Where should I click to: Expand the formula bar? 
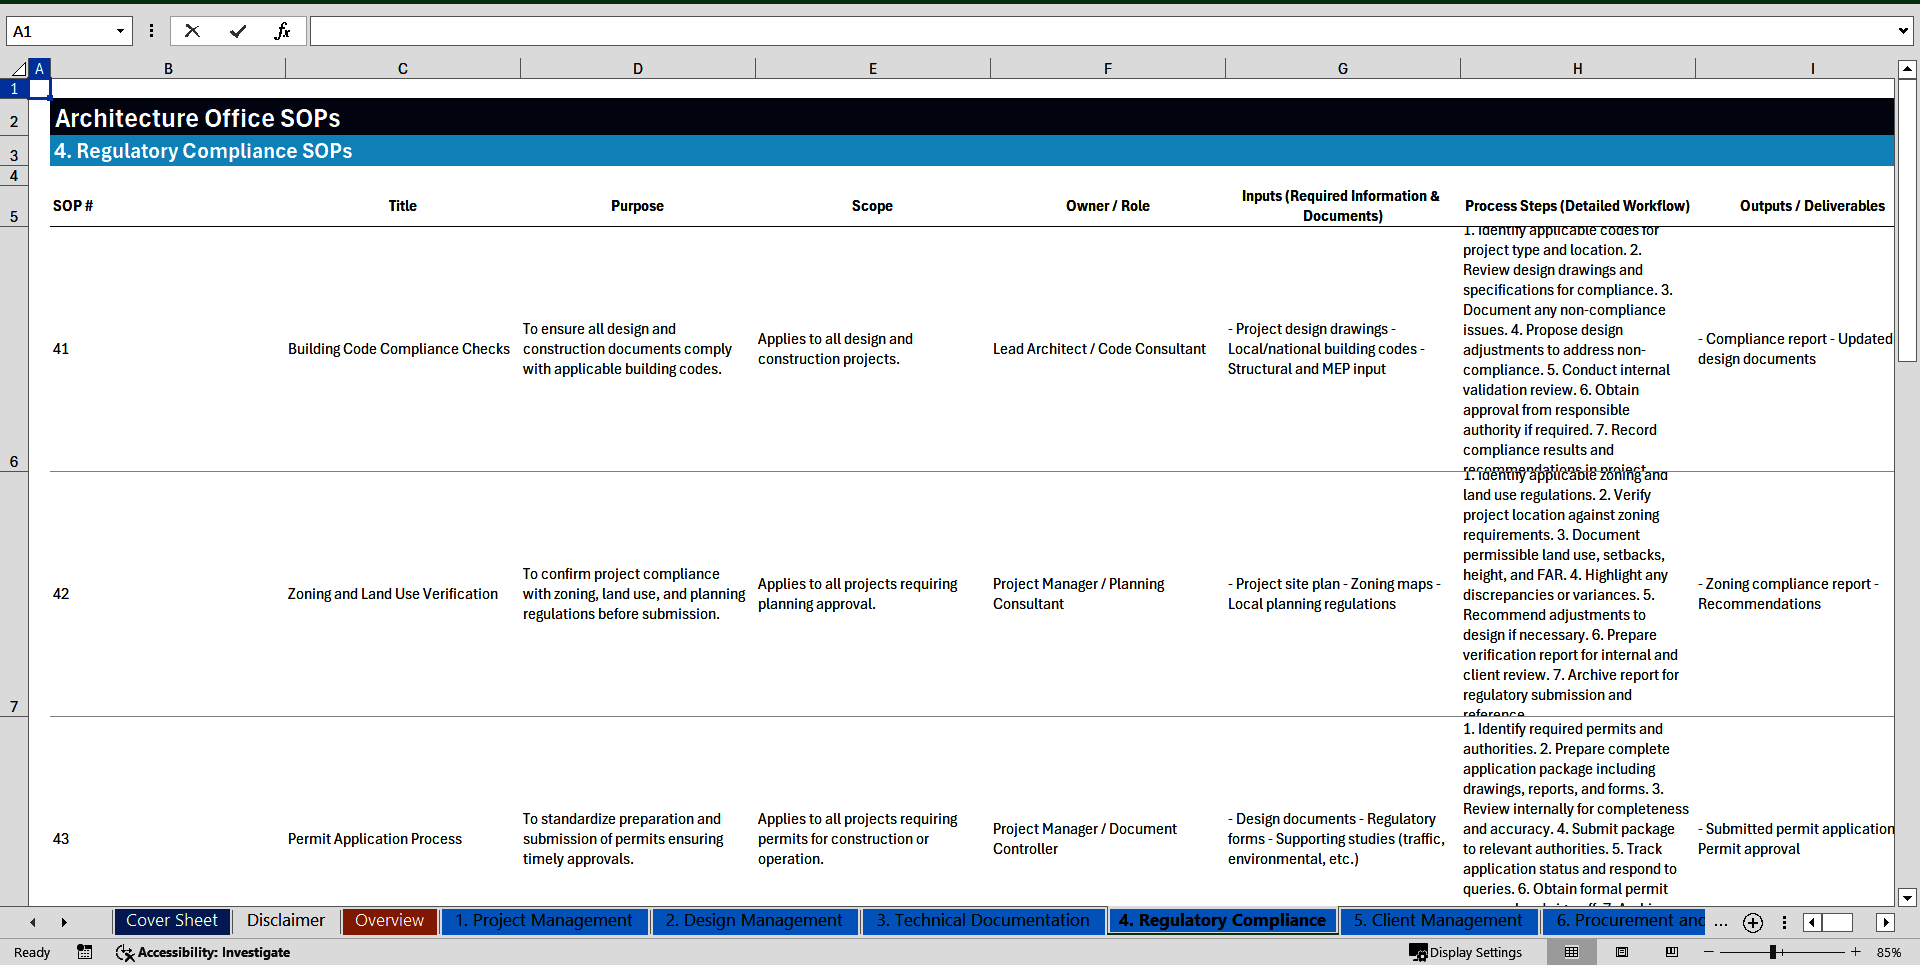(x=1902, y=31)
